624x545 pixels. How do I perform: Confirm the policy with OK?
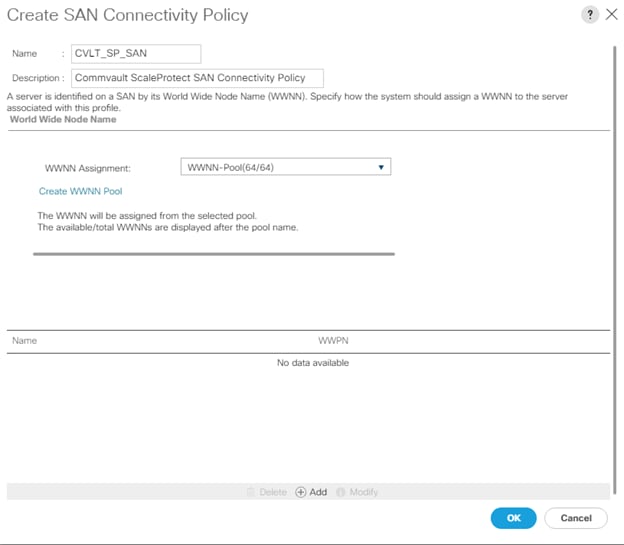pyautogui.click(x=513, y=518)
